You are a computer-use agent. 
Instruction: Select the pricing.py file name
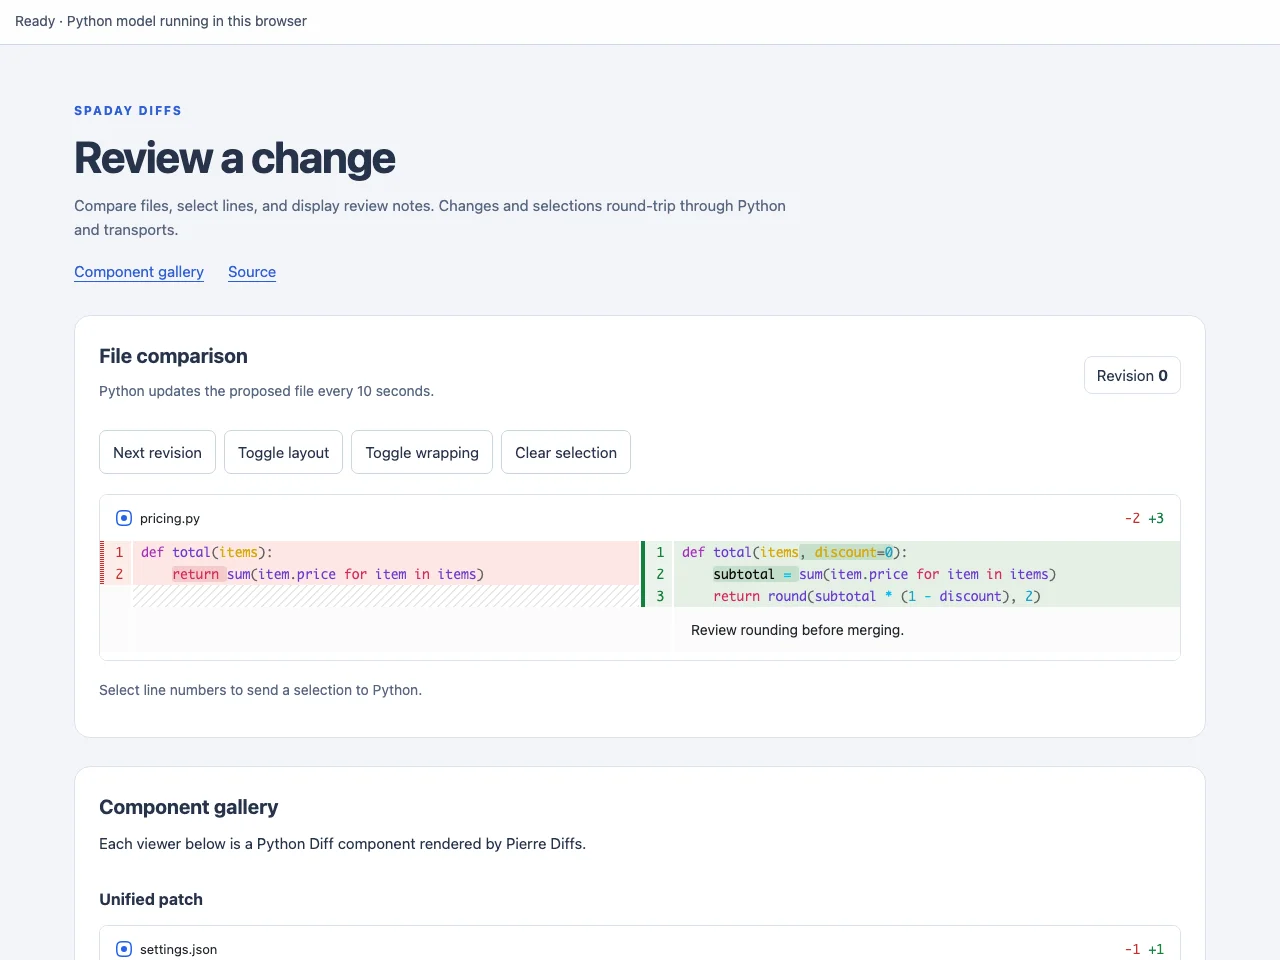click(170, 518)
